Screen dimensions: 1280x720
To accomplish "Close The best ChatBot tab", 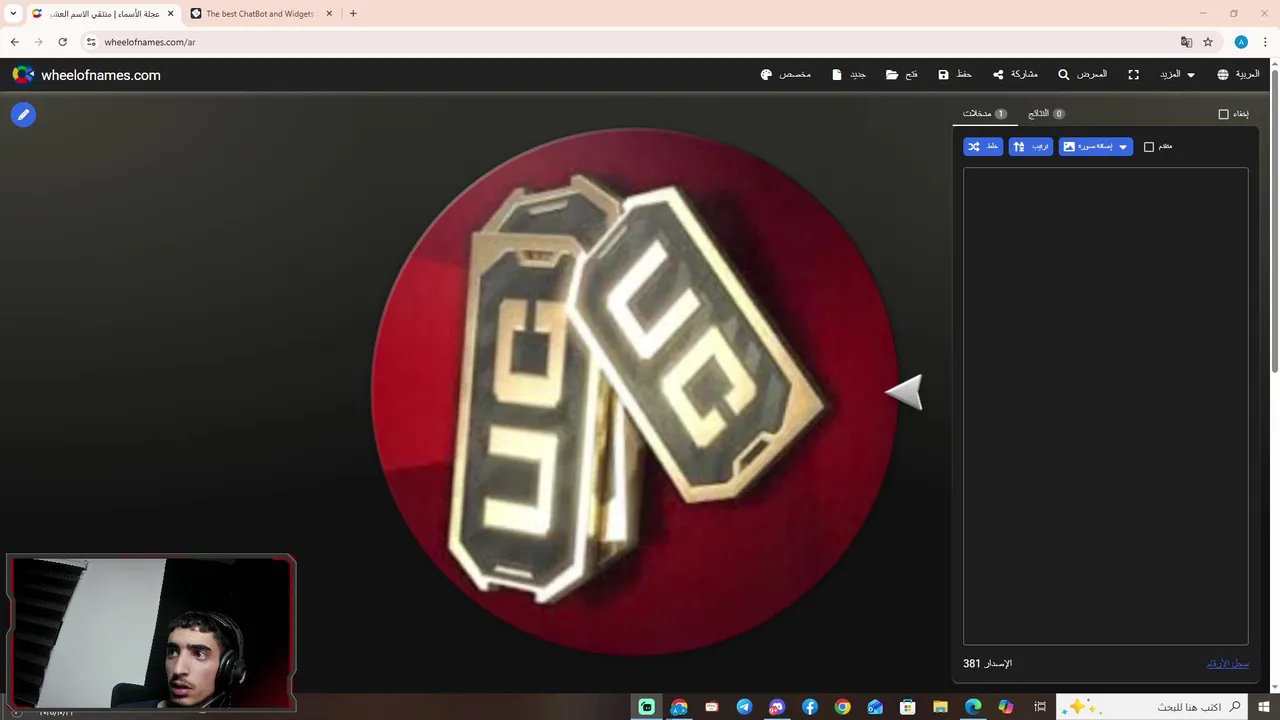I will click(329, 14).
